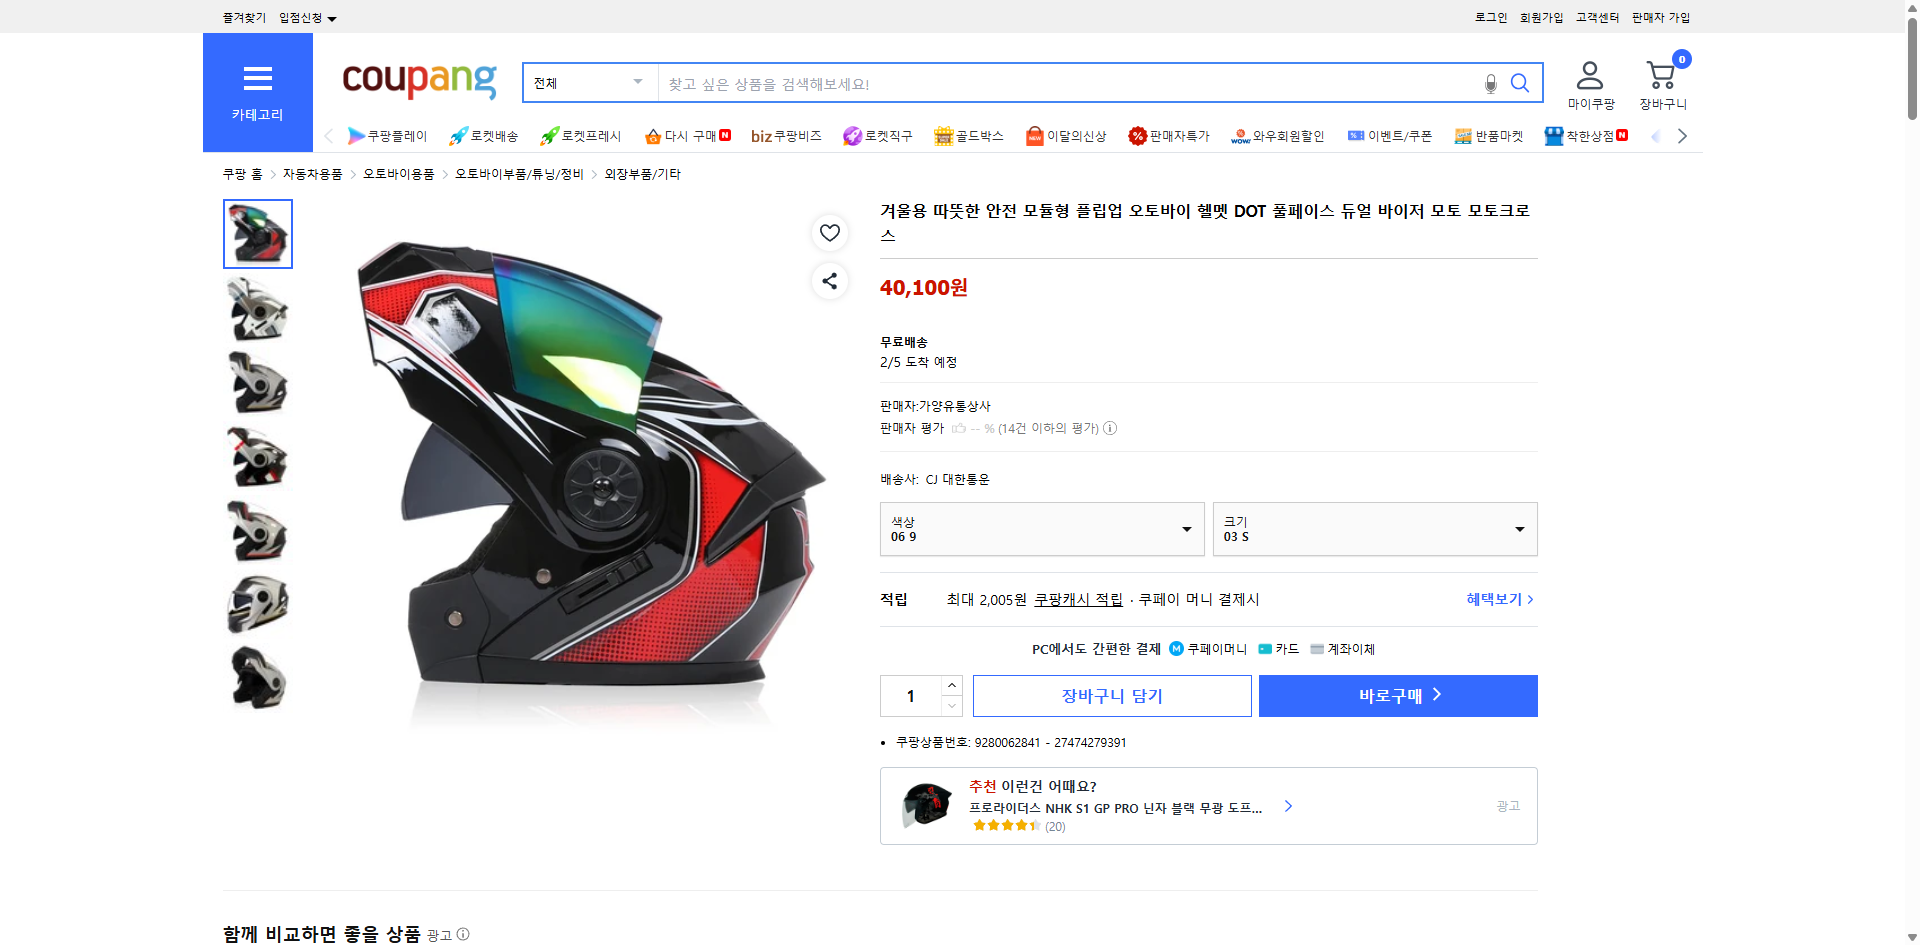Click the right chevron arrow in navigation bar
This screenshot has height=945, width=1920.
pyautogui.click(x=1683, y=135)
